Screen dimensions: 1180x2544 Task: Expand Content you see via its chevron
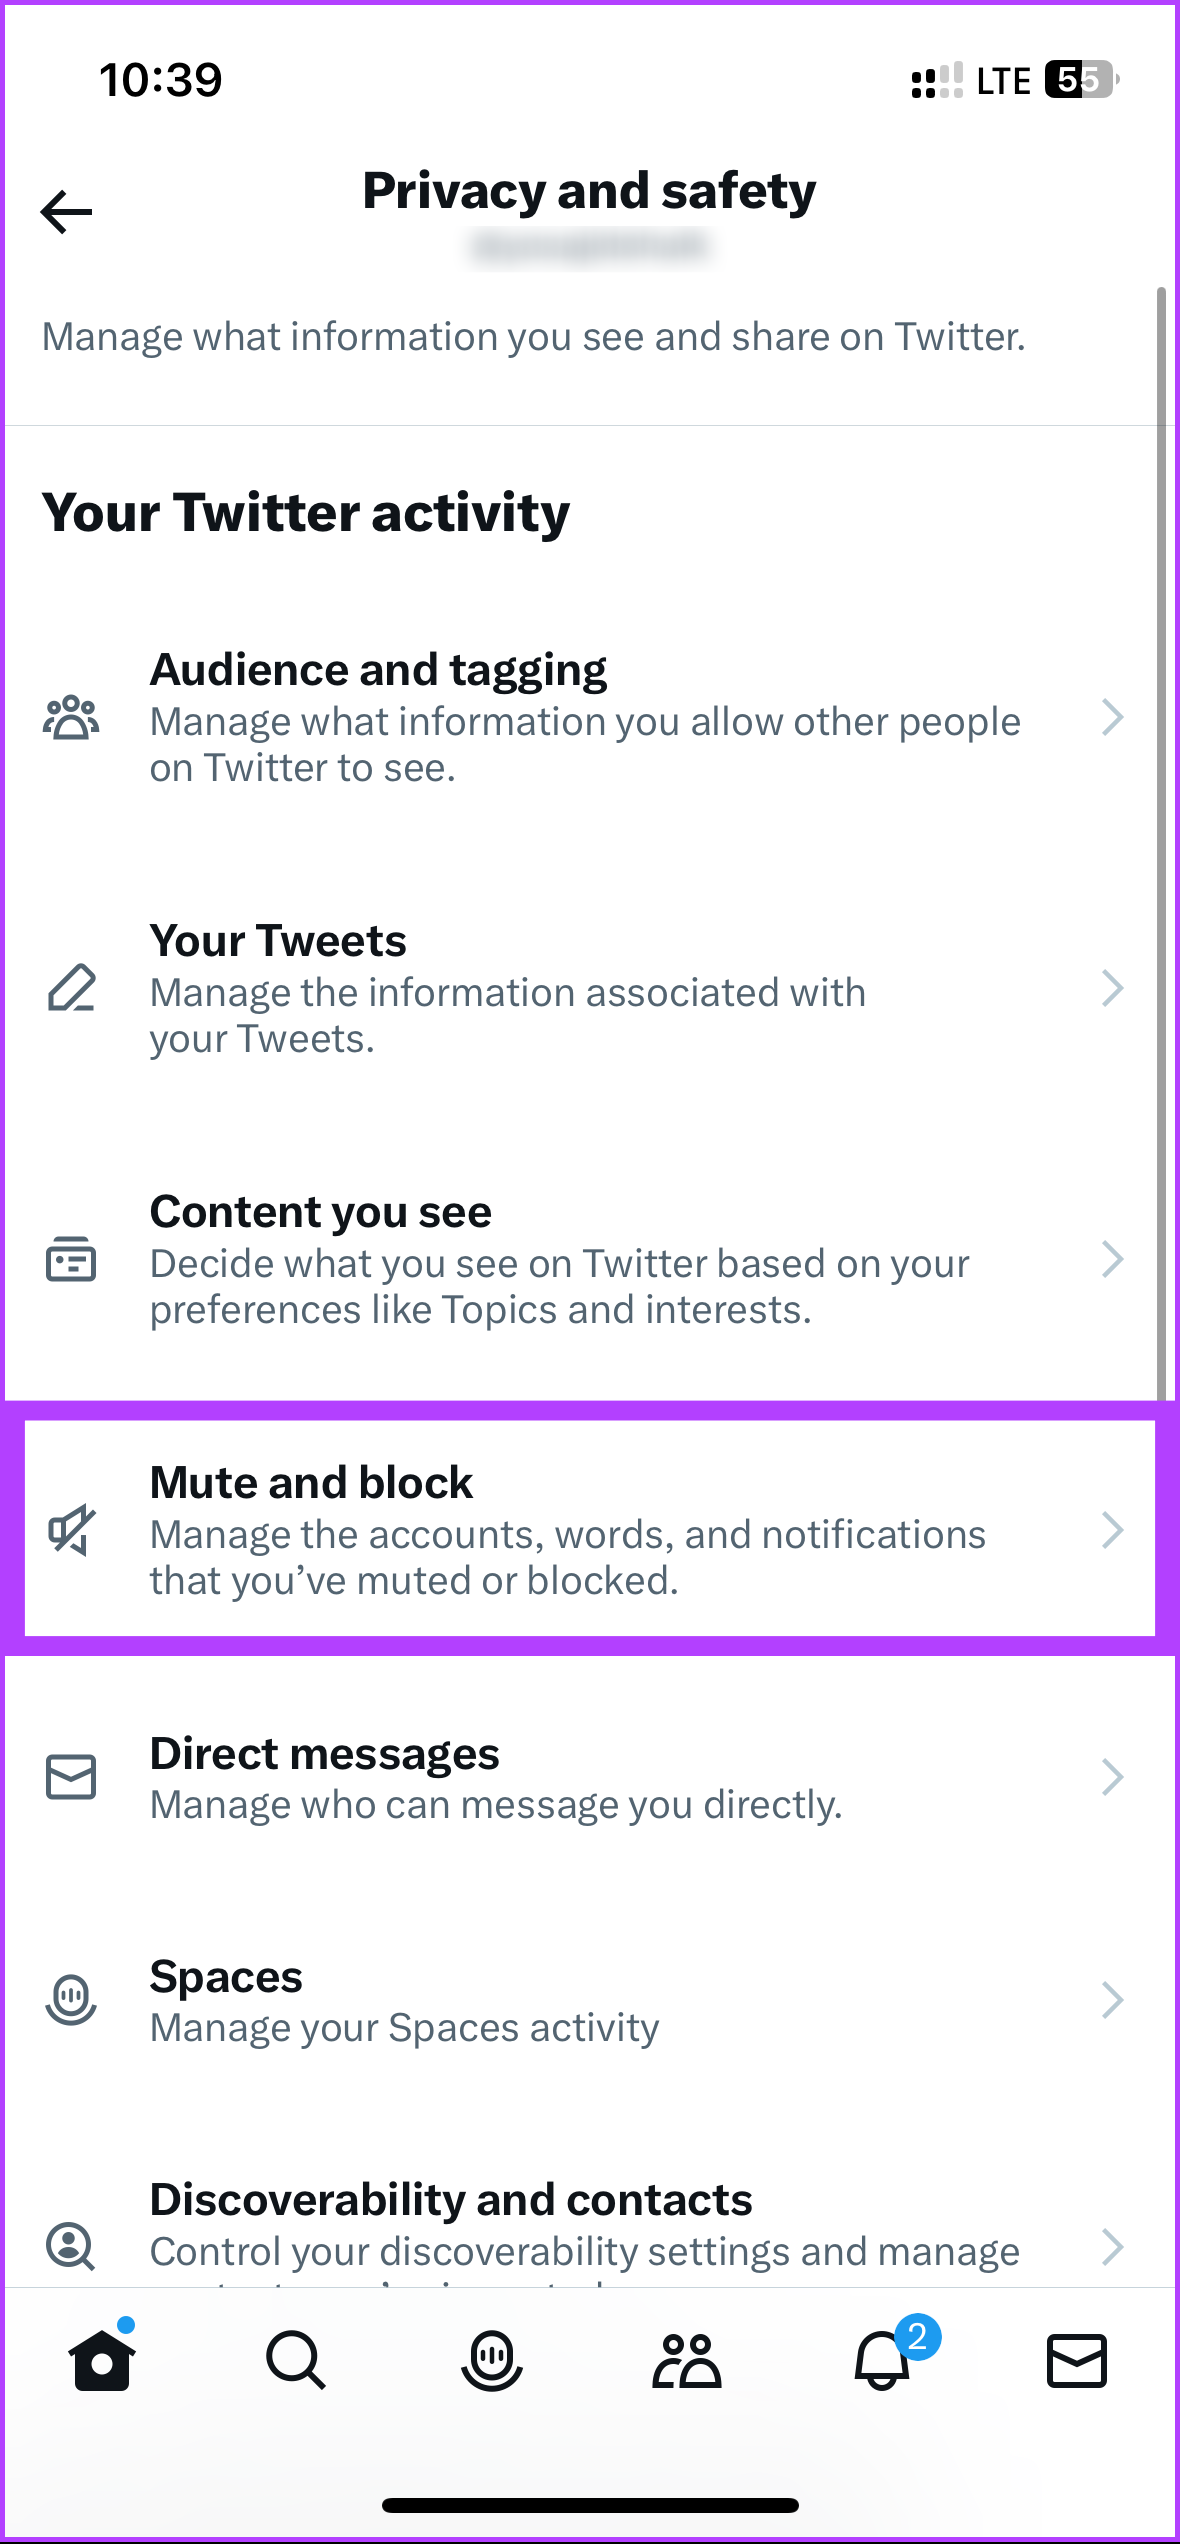(1112, 1259)
